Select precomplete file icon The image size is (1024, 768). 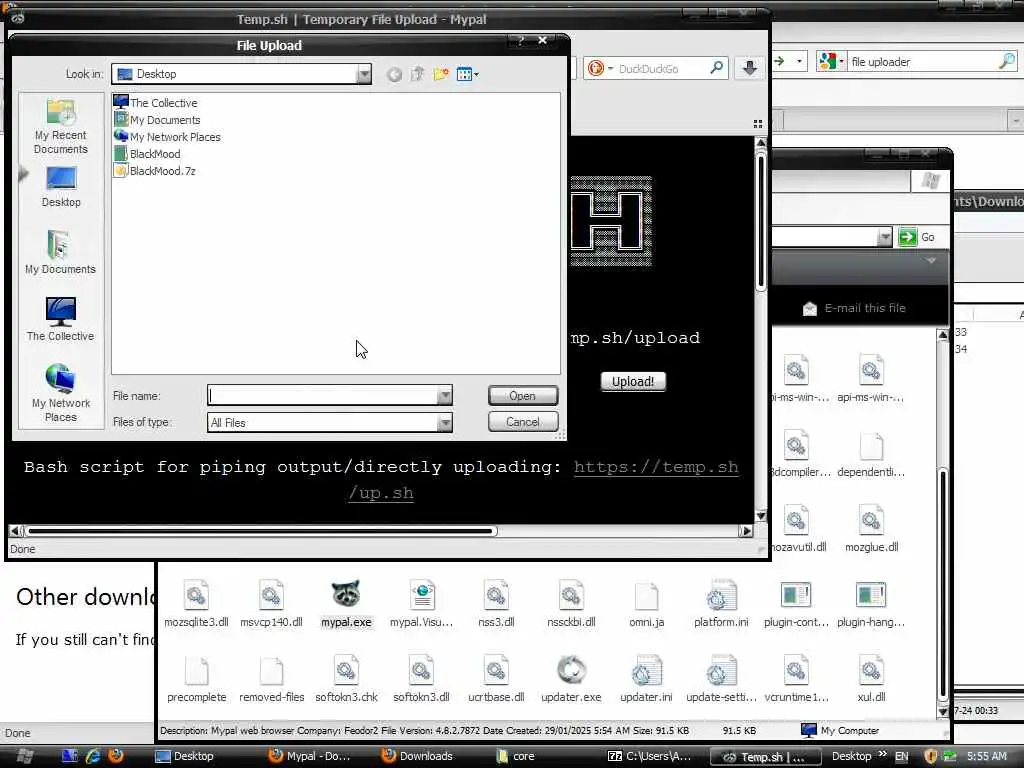coord(196,679)
